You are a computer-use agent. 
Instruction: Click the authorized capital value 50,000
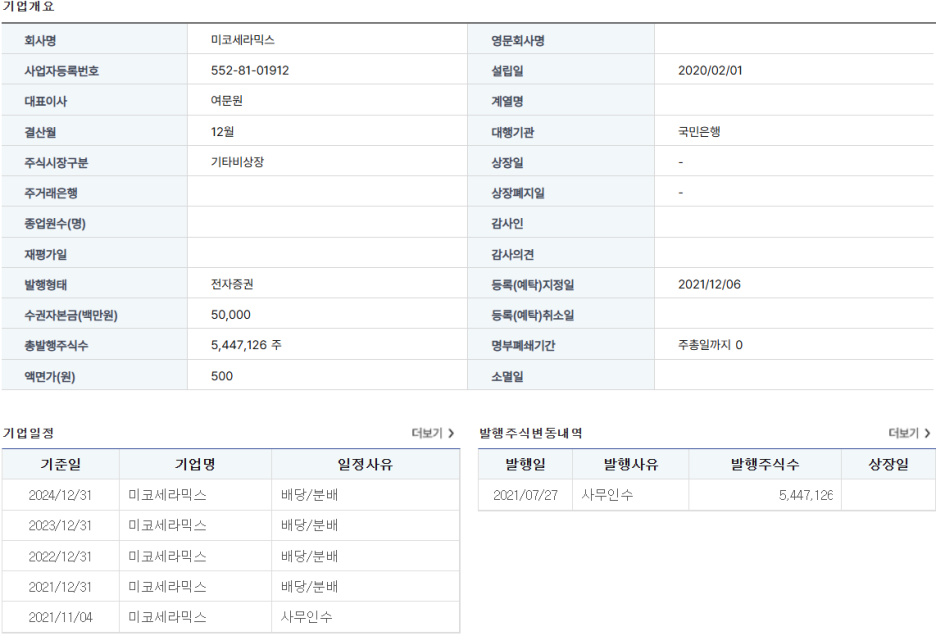(230, 315)
